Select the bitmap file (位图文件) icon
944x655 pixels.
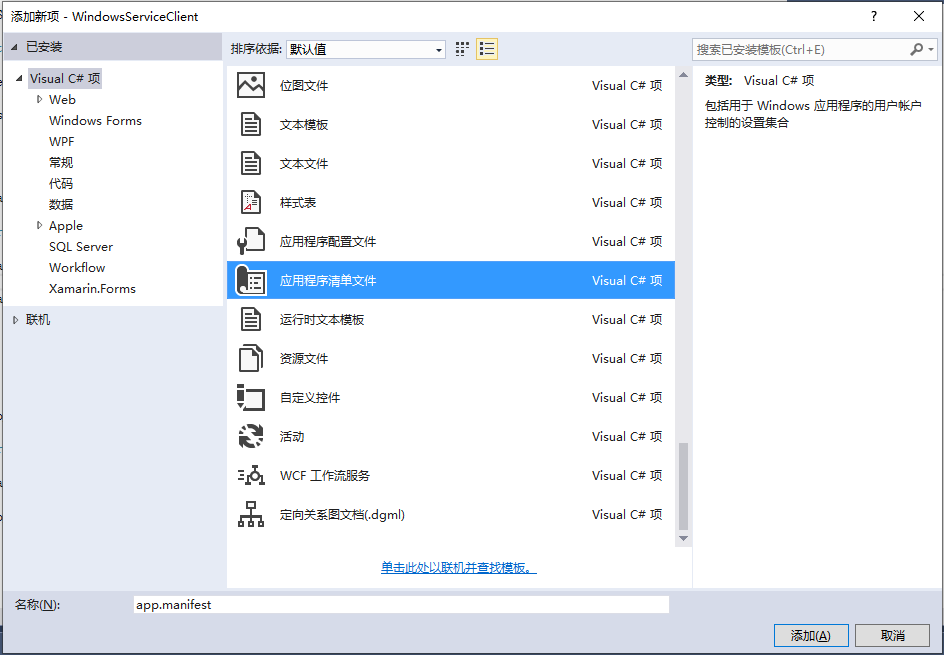click(250, 86)
